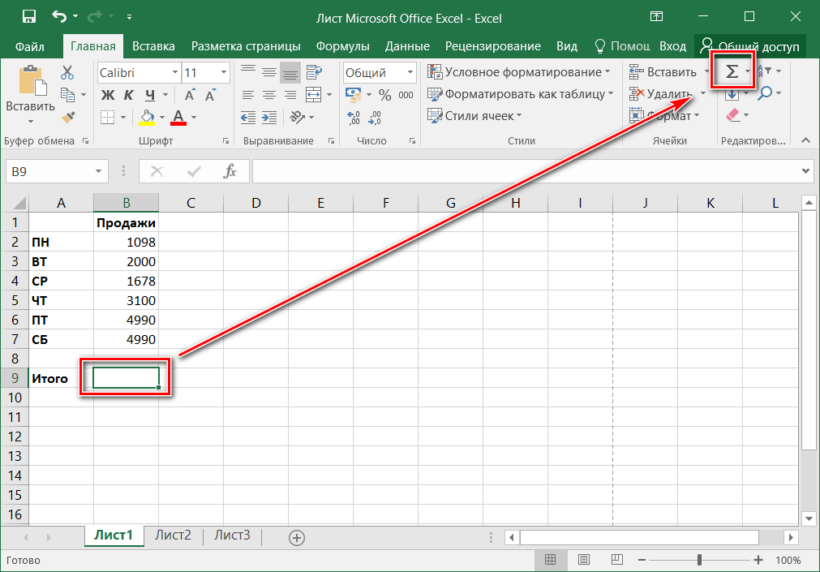Center cell text horizontally

(x=269, y=95)
